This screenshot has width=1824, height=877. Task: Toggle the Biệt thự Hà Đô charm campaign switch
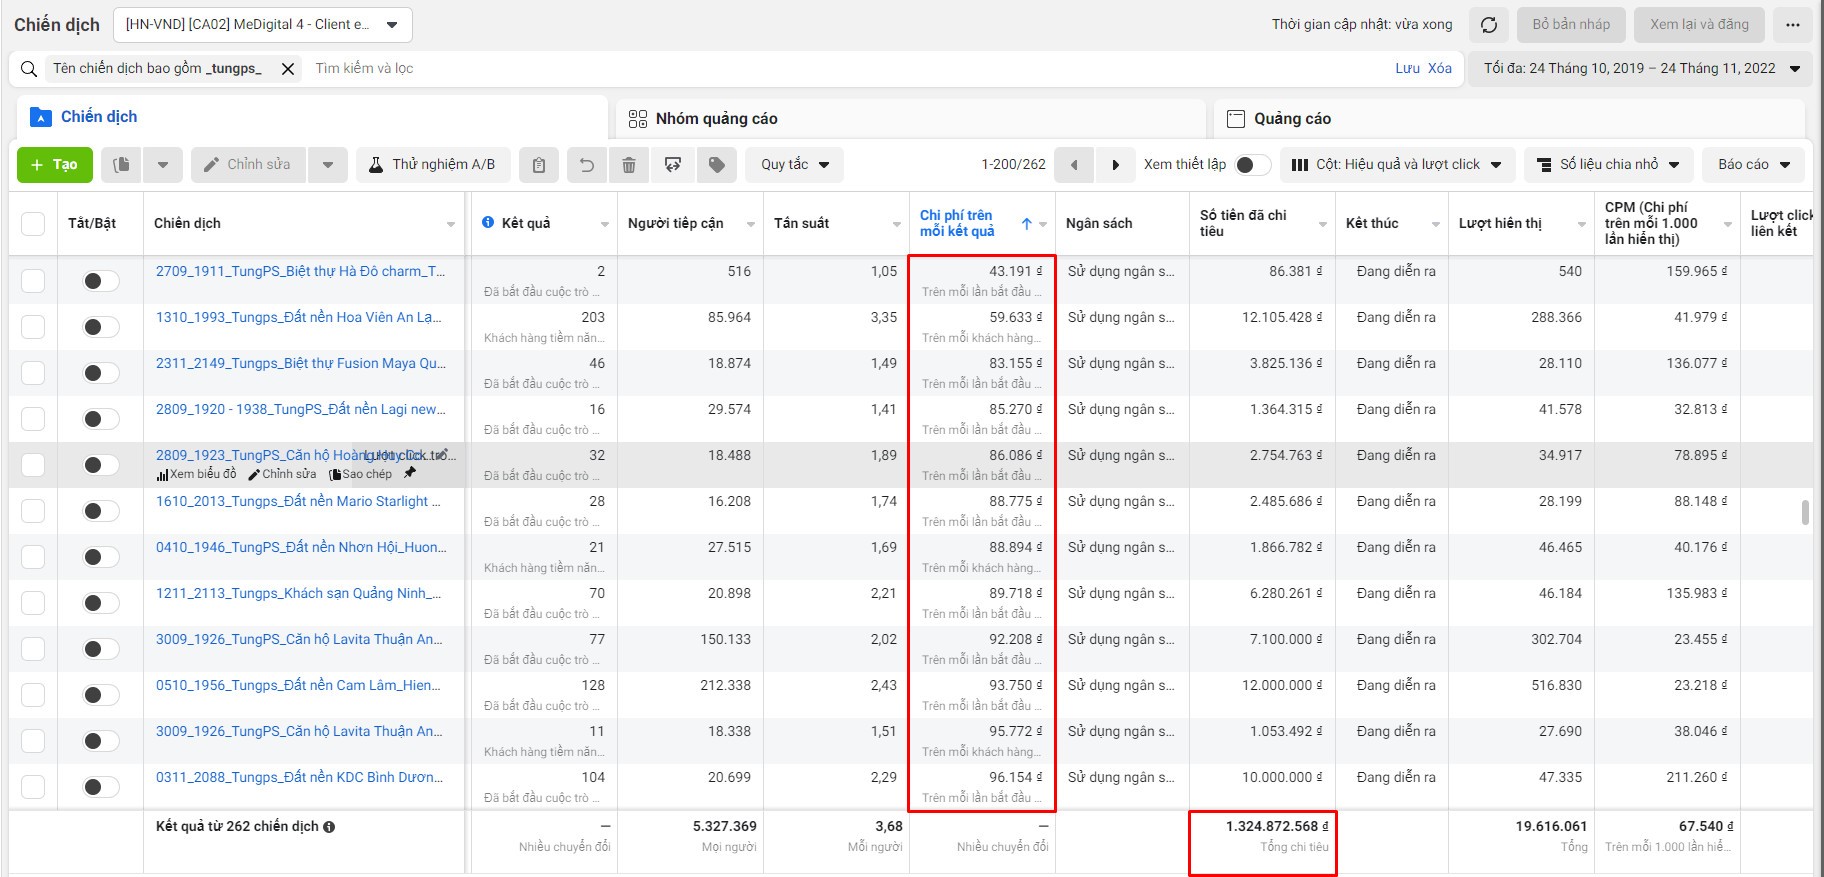[100, 281]
